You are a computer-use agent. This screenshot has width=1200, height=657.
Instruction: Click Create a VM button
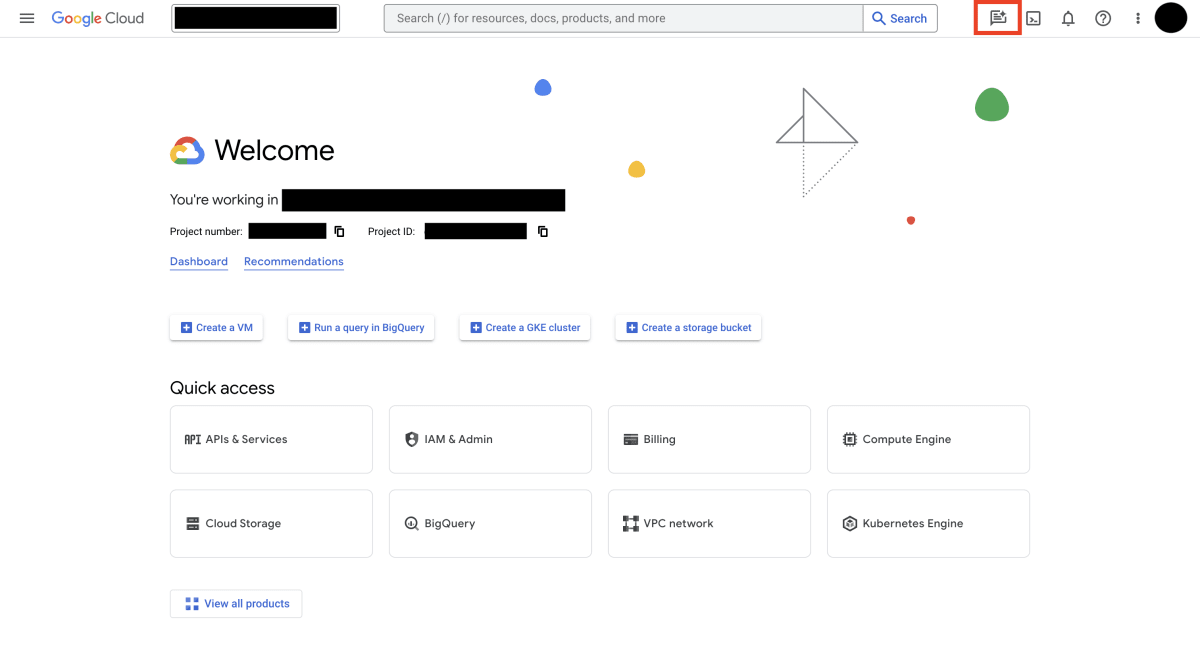click(216, 327)
